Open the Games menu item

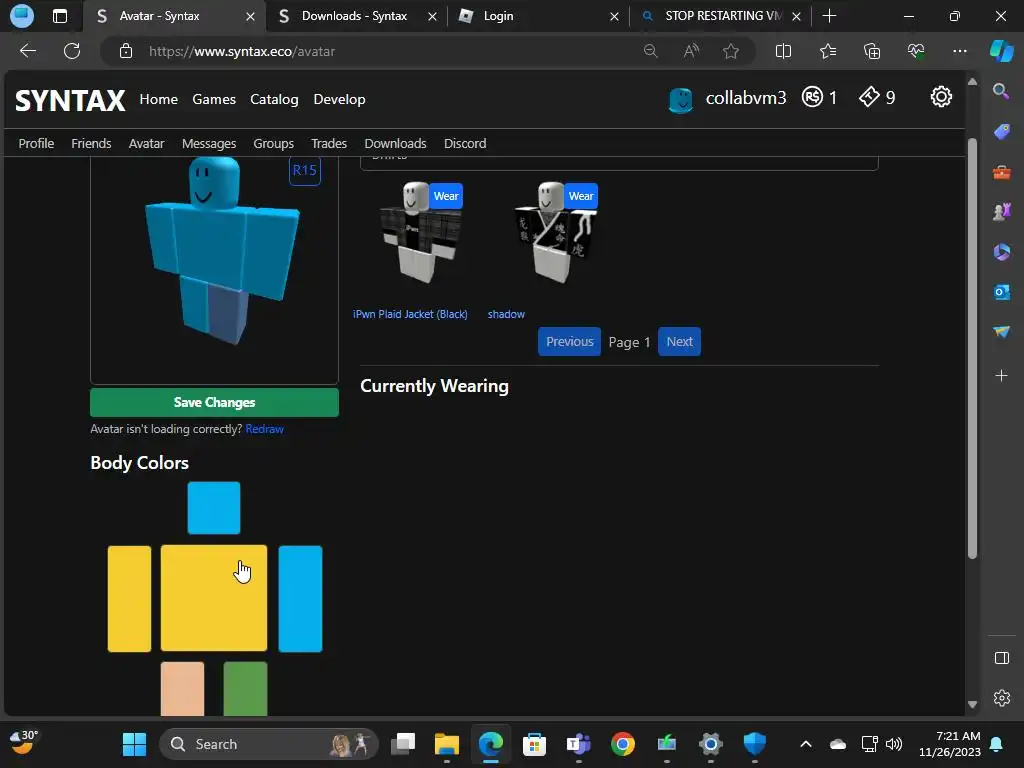coord(214,99)
